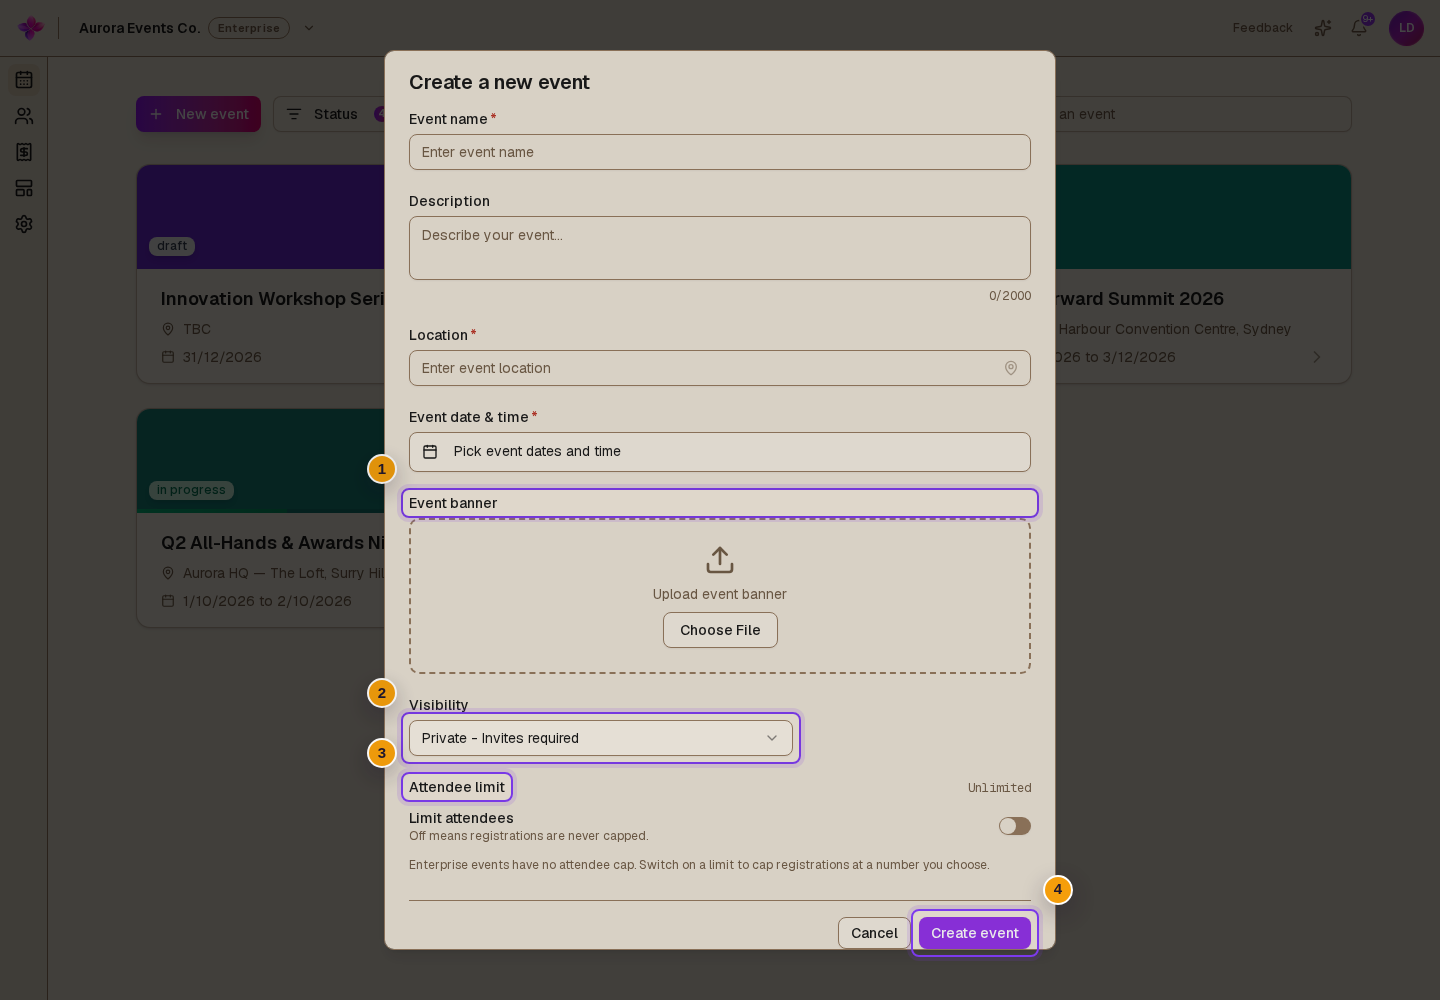Click the TBC location on Innovation card

(x=197, y=329)
